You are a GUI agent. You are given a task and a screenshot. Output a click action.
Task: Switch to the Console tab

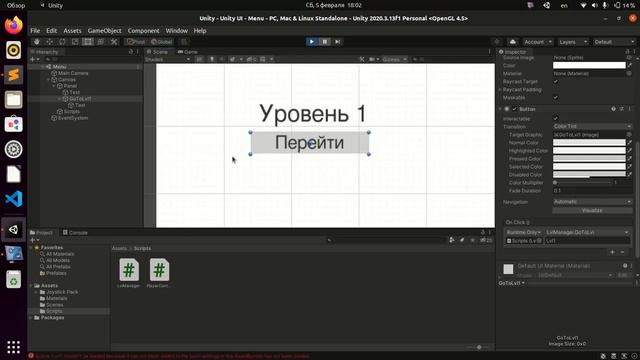75,233
